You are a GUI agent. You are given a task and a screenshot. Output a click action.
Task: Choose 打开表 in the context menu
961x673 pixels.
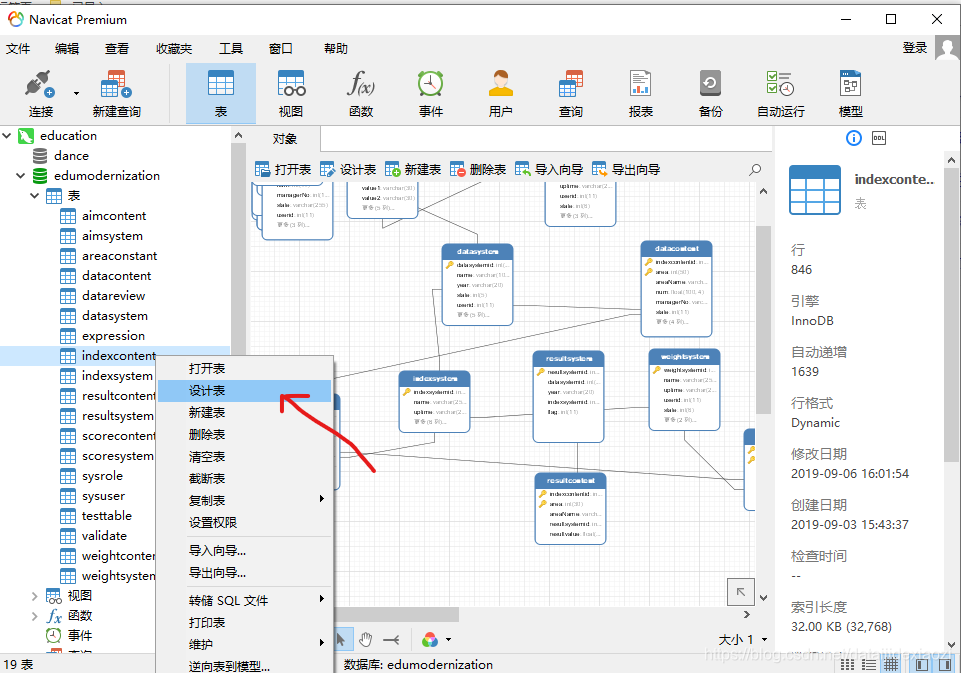(x=245, y=368)
